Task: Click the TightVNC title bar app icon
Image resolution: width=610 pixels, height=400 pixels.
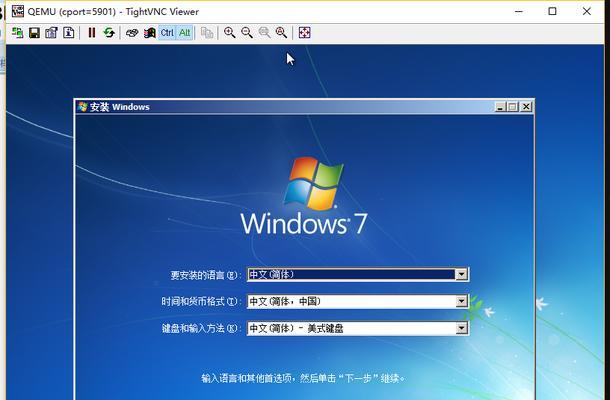Action: click(18, 11)
